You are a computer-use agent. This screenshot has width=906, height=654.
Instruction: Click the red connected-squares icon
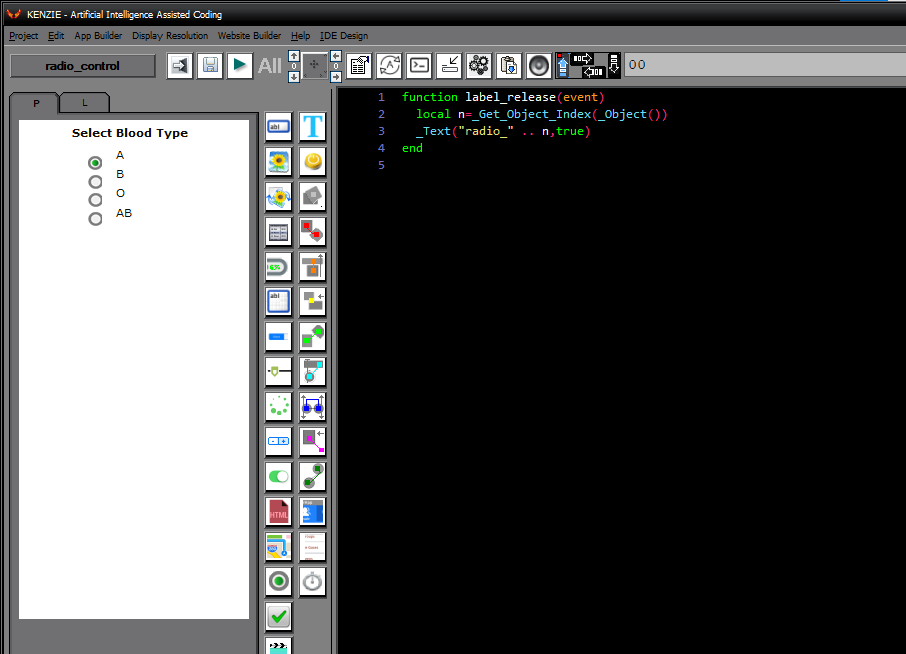pyautogui.click(x=313, y=232)
